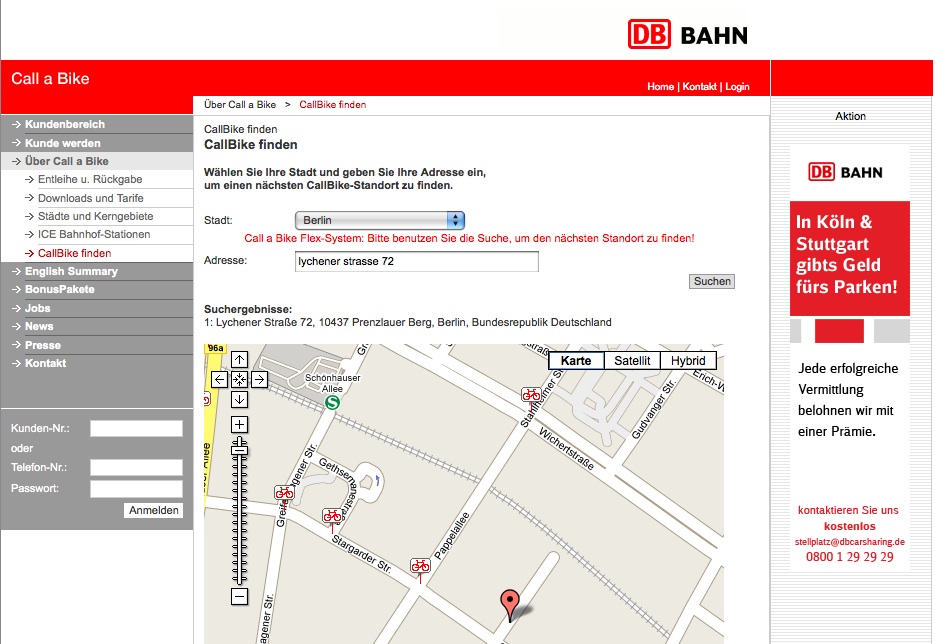Image resolution: width=949 pixels, height=644 pixels.
Task: Select Über Call a Bike menu item
Action: coord(97,161)
